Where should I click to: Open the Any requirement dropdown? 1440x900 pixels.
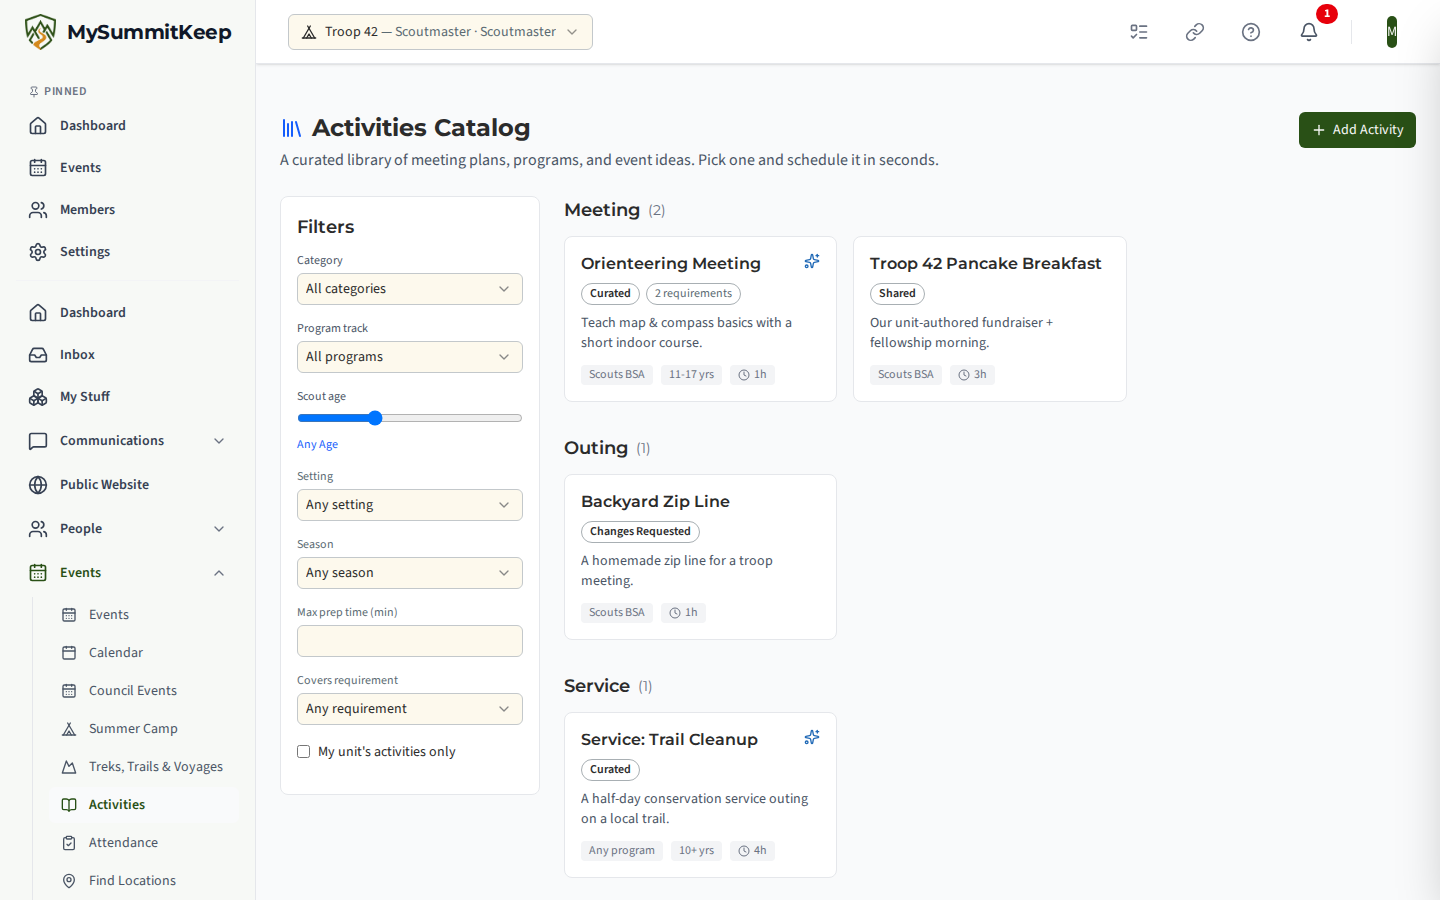coord(410,709)
